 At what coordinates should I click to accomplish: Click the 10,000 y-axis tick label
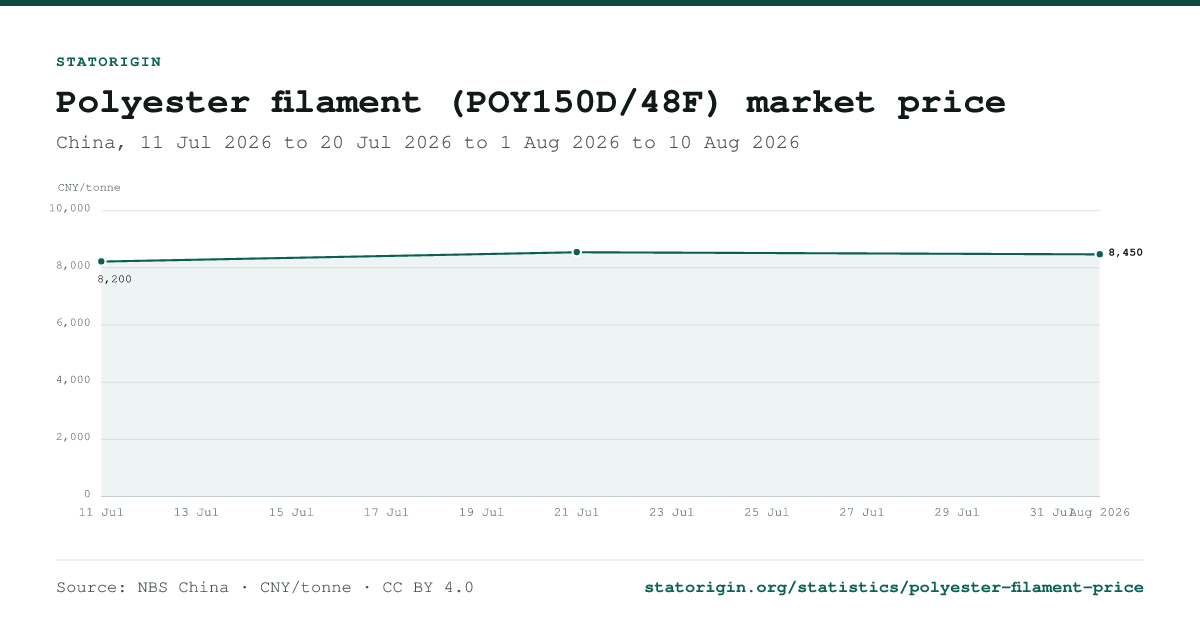point(70,208)
